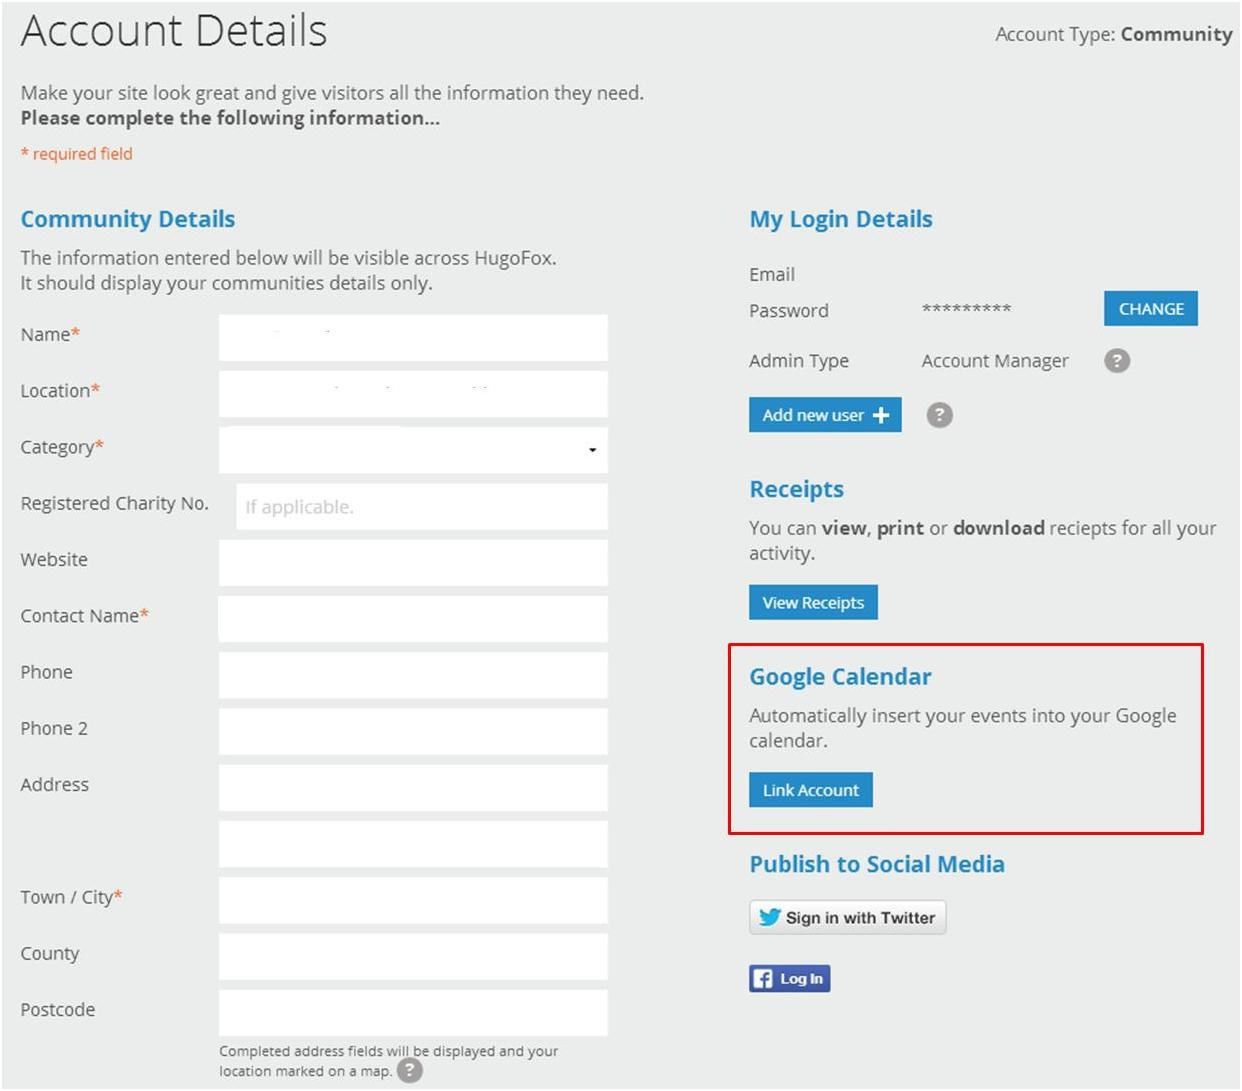
Task: Click Link Account for Google Calendar
Action: point(810,790)
